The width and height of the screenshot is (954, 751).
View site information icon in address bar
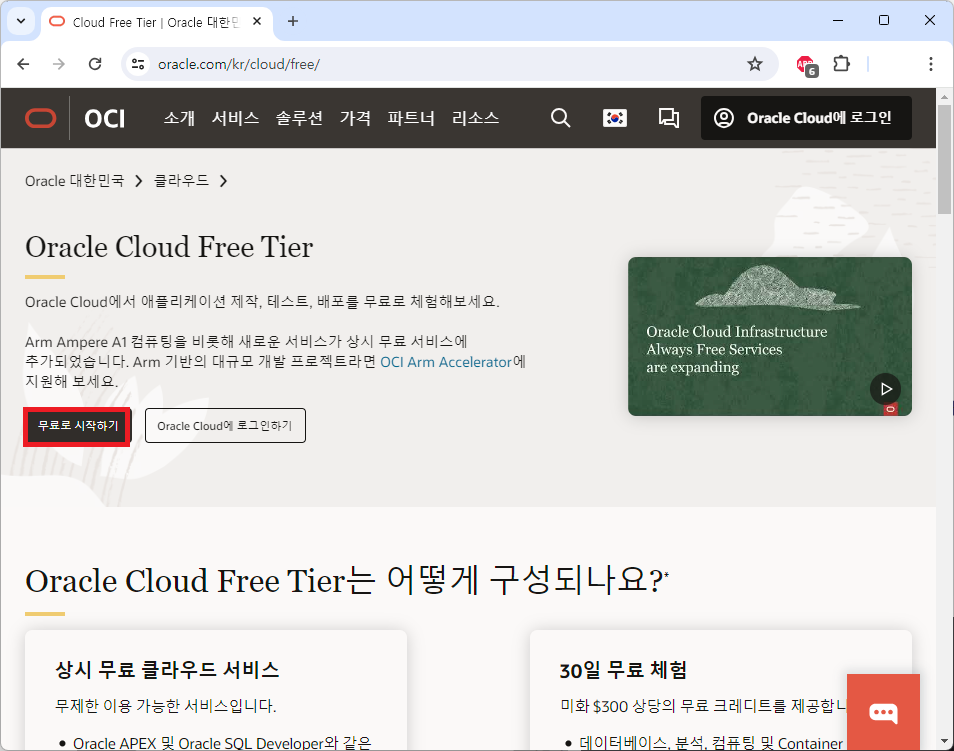[138, 64]
